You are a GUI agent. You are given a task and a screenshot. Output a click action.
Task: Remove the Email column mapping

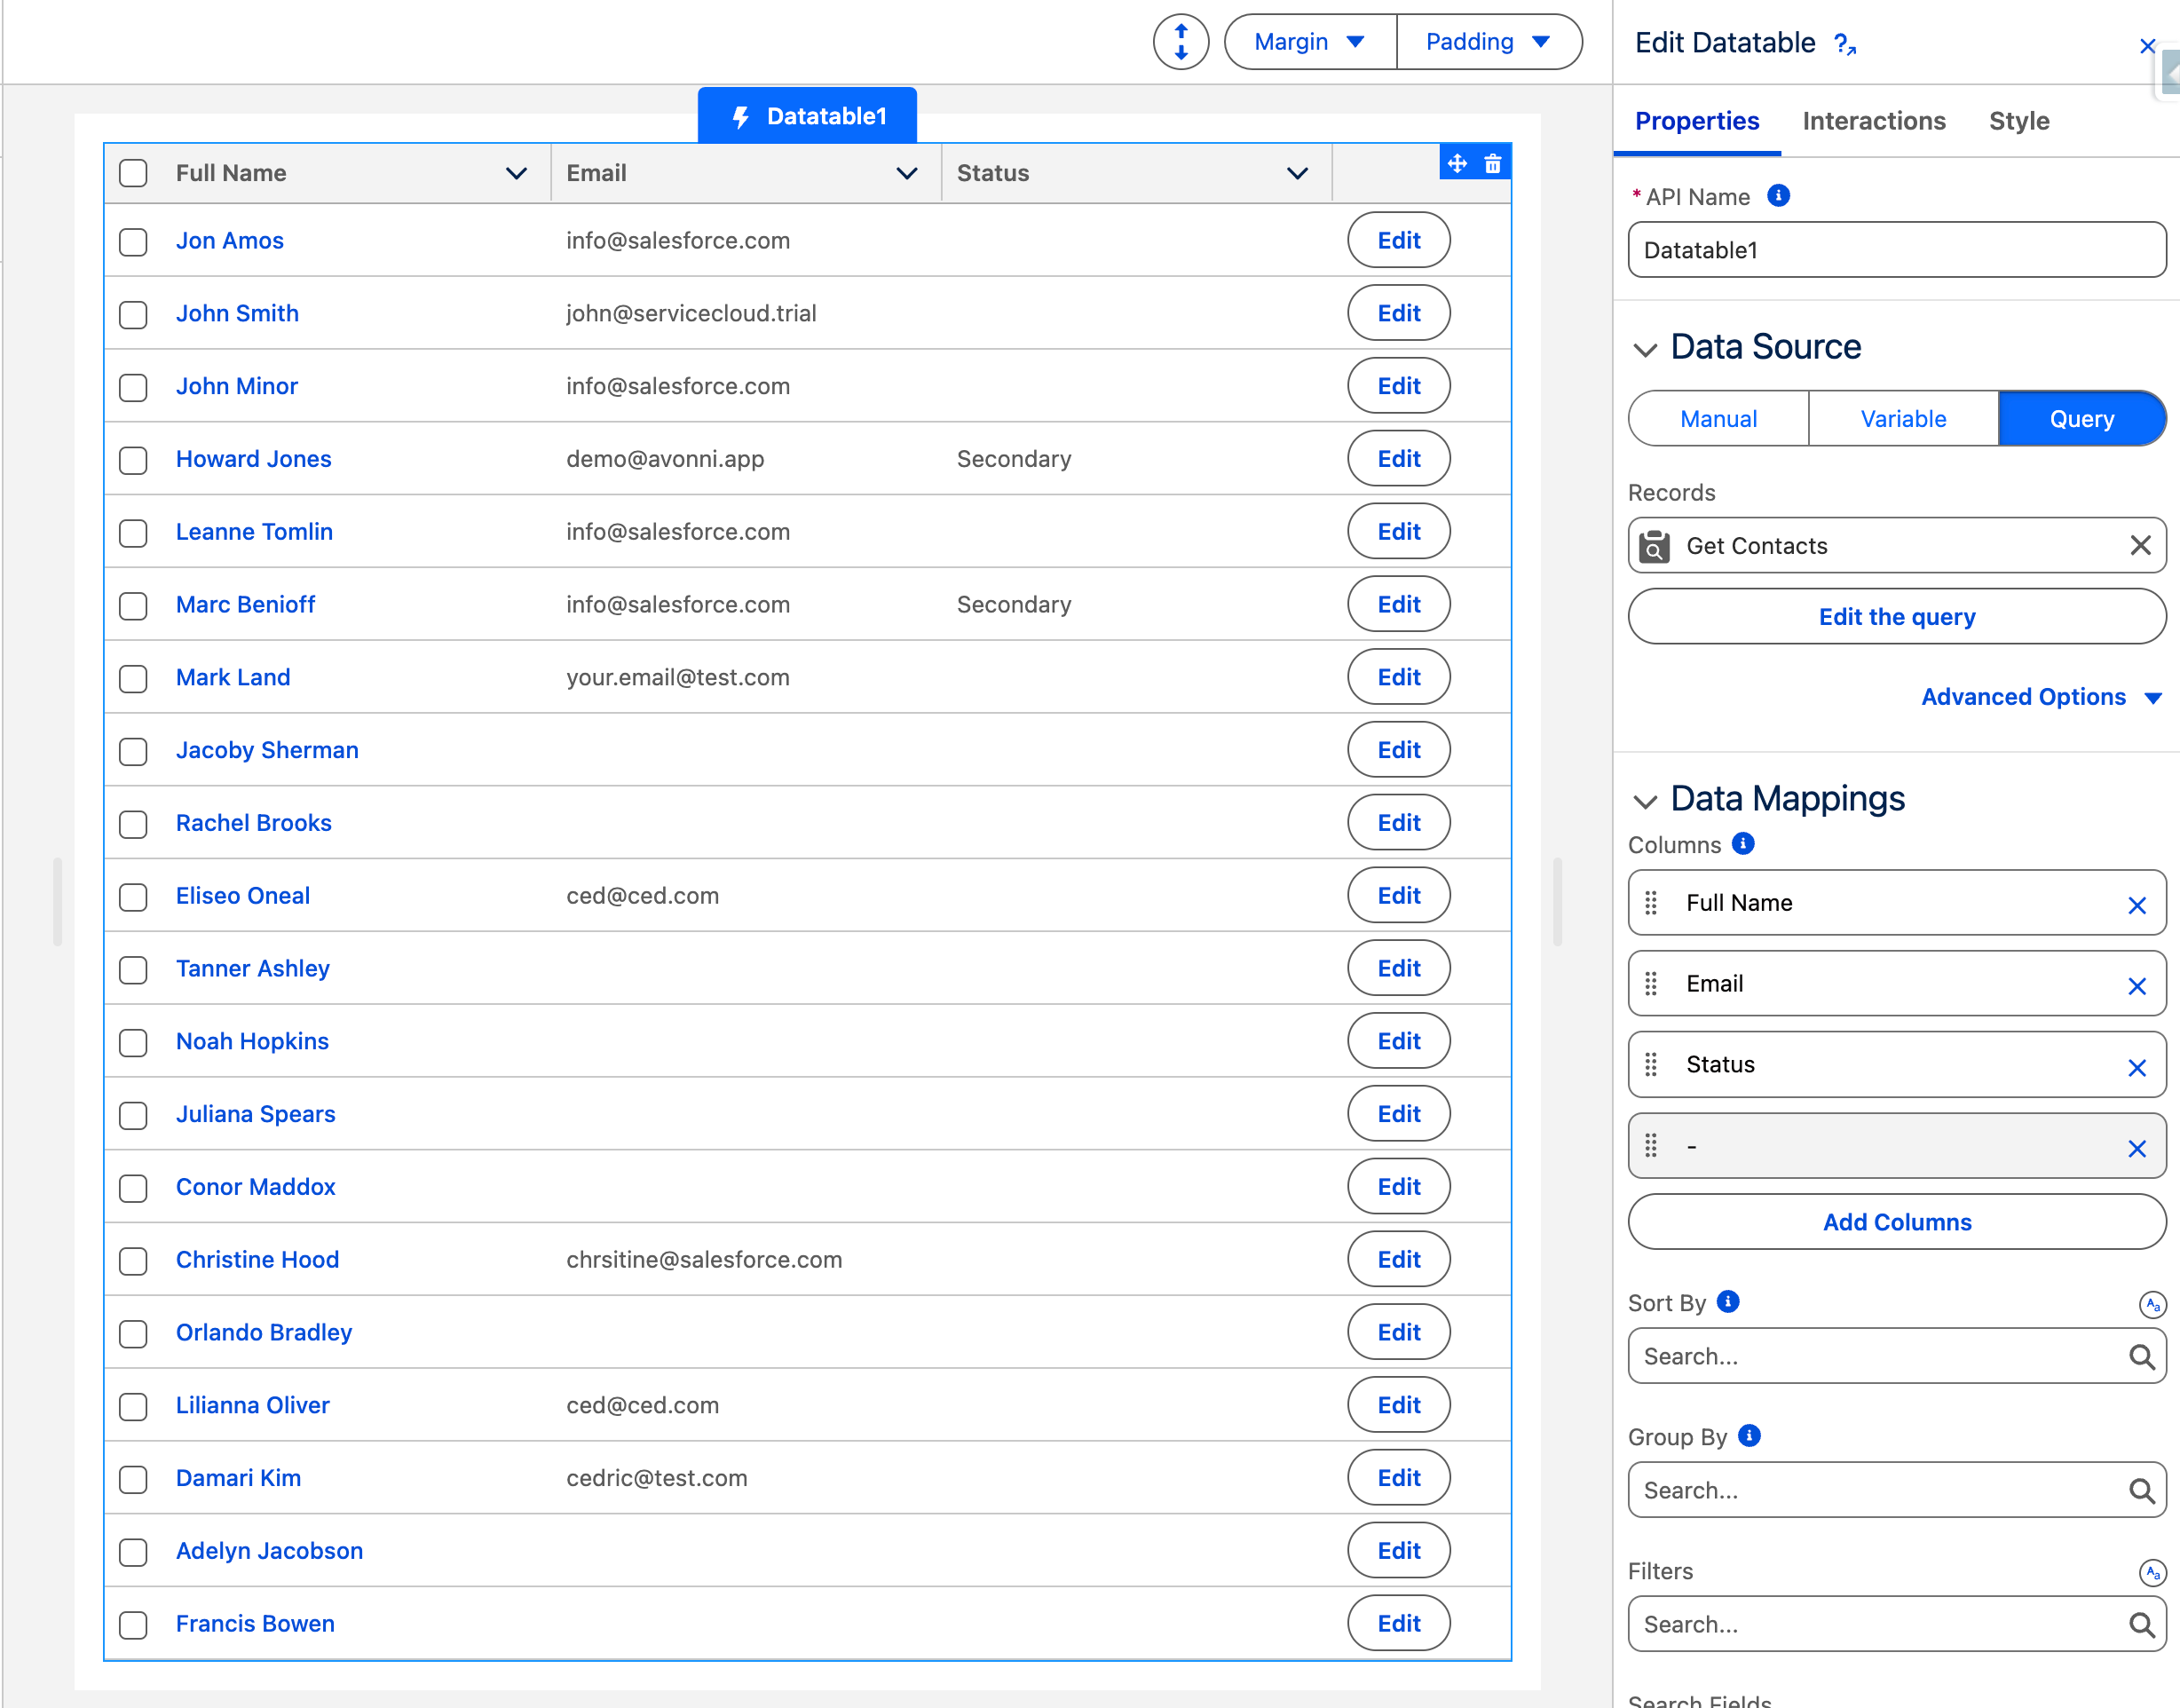[x=2136, y=986]
